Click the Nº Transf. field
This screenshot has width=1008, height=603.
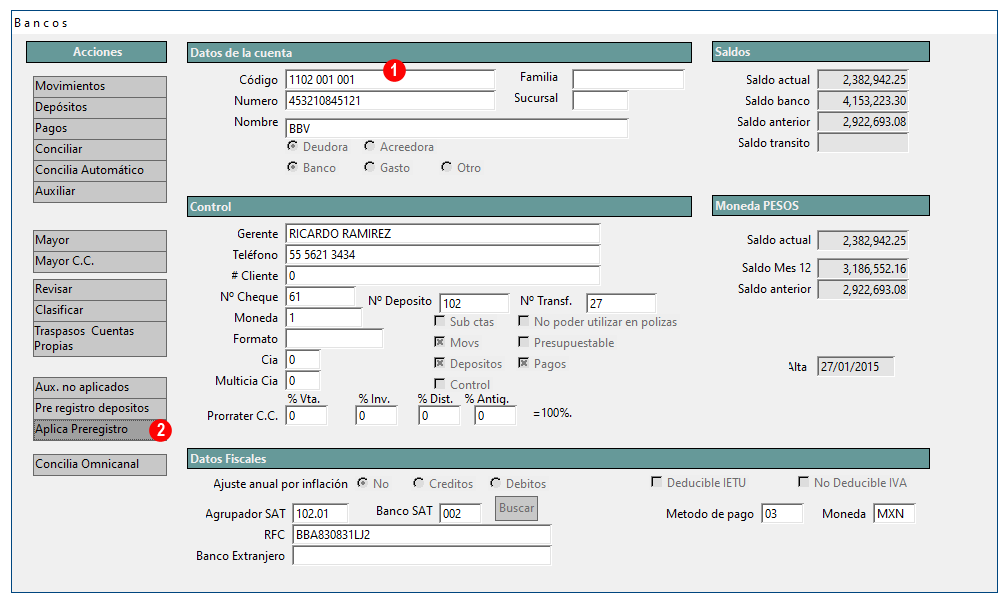pyautogui.click(x=621, y=303)
